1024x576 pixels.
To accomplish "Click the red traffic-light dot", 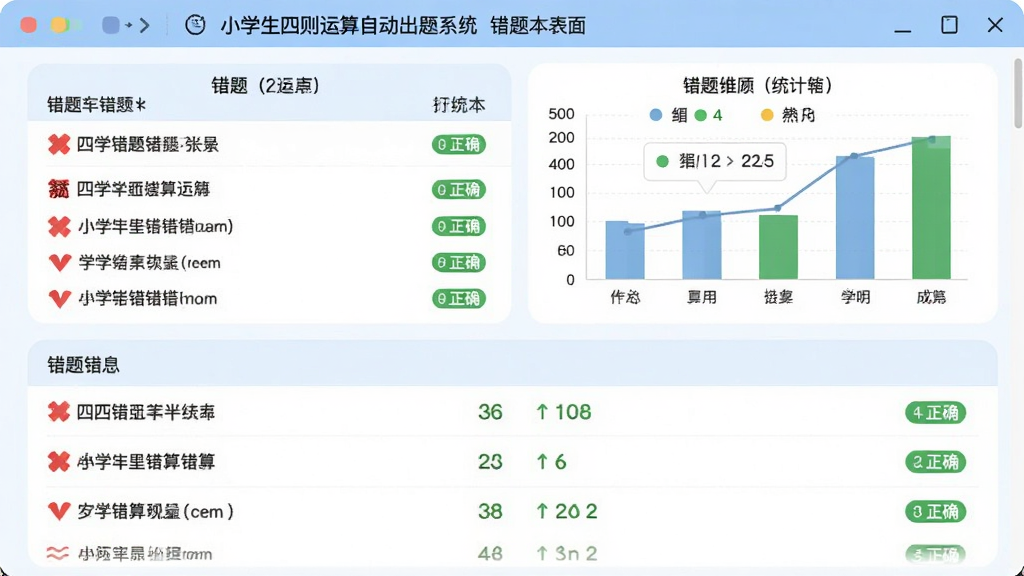I will point(28,25).
